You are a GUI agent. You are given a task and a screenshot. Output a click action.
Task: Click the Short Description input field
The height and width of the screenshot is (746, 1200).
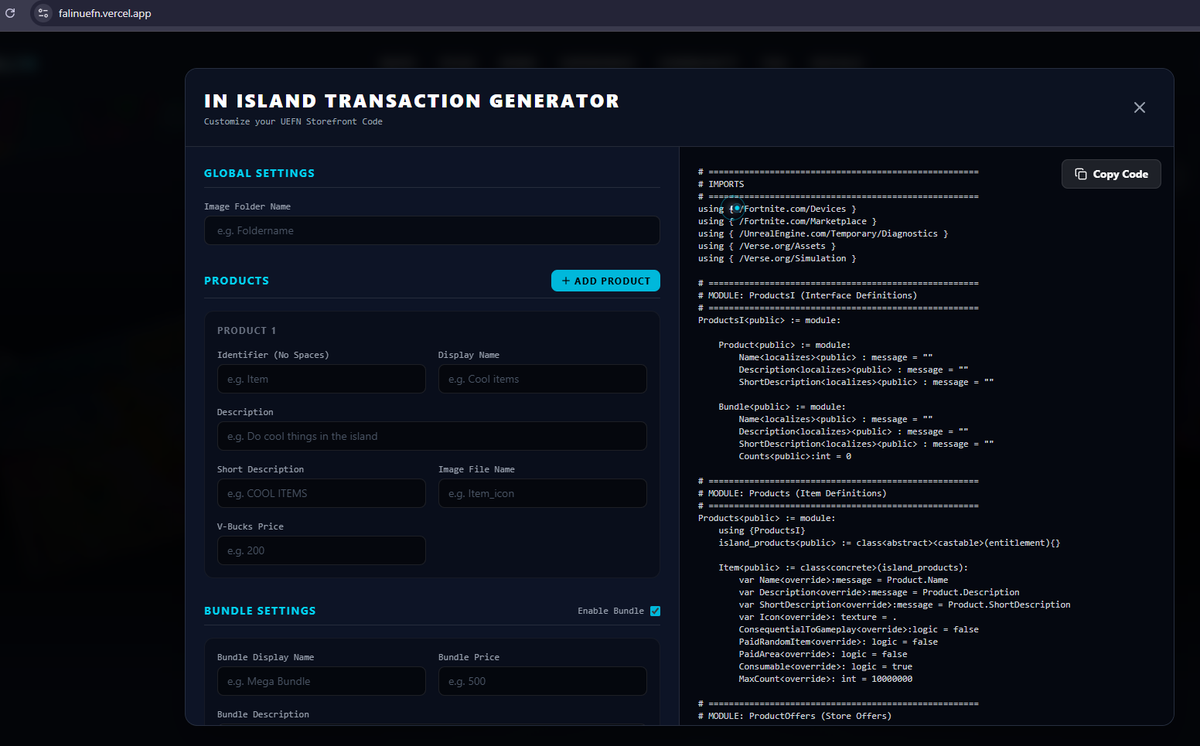pos(321,493)
